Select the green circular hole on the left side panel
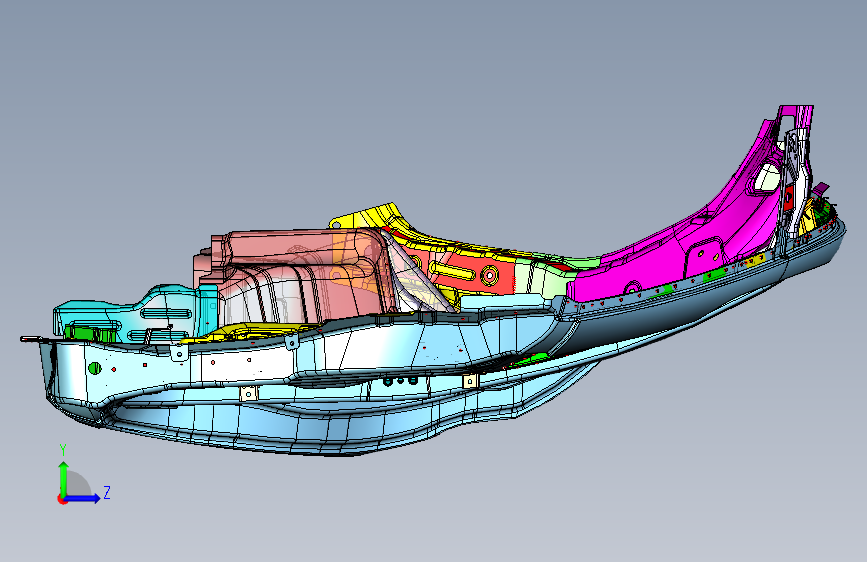Image resolution: width=867 pixels, height=562 pixels. tap(95, 367)
